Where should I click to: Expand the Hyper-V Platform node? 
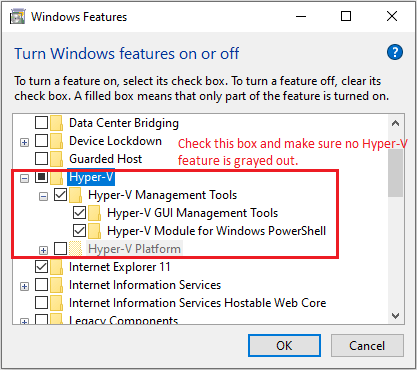pyautogui.click(x=43, y=250)
